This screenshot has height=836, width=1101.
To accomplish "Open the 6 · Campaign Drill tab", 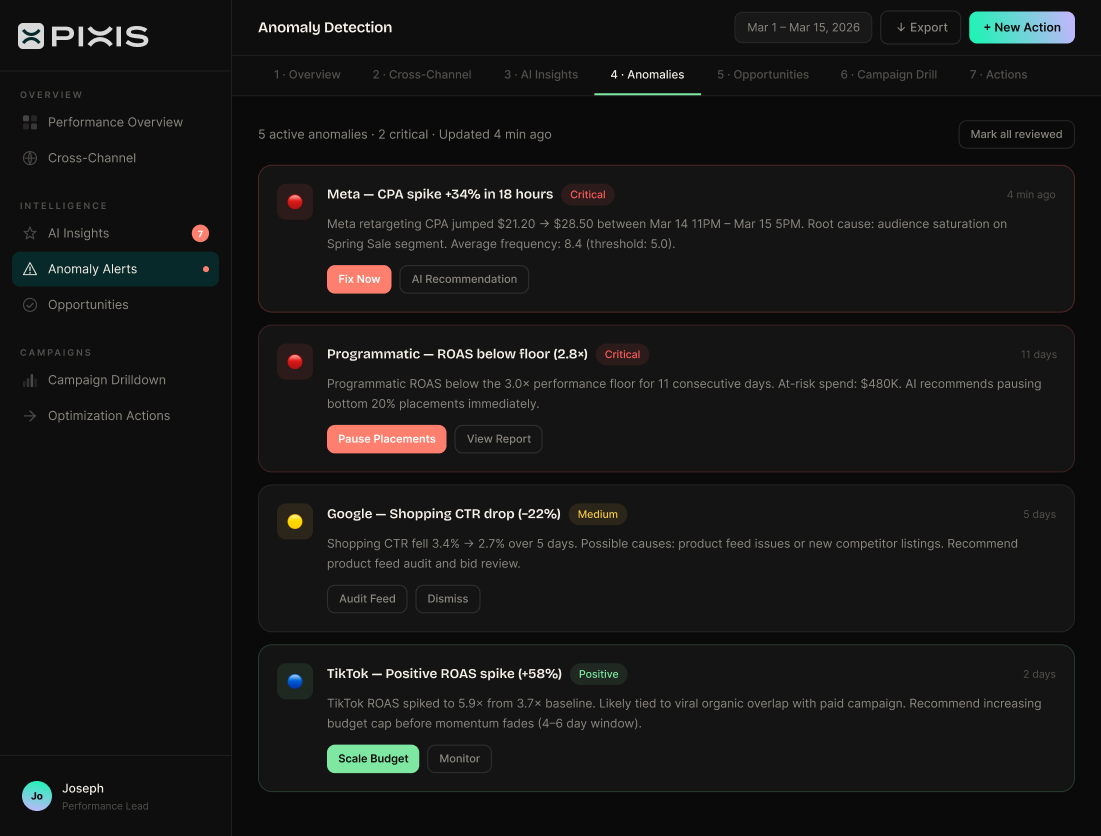I will 888,75.
